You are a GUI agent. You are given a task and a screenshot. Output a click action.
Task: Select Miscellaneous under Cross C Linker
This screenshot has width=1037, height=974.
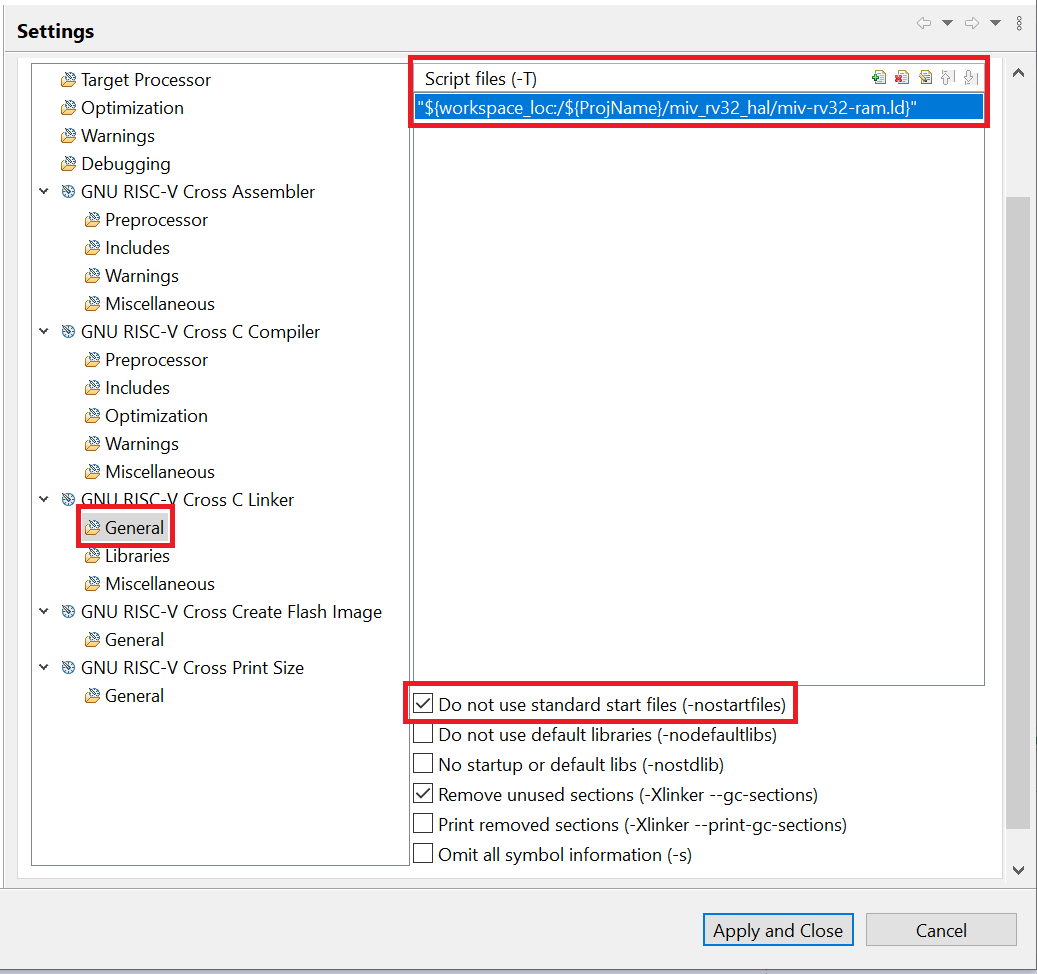click(159, 584)
